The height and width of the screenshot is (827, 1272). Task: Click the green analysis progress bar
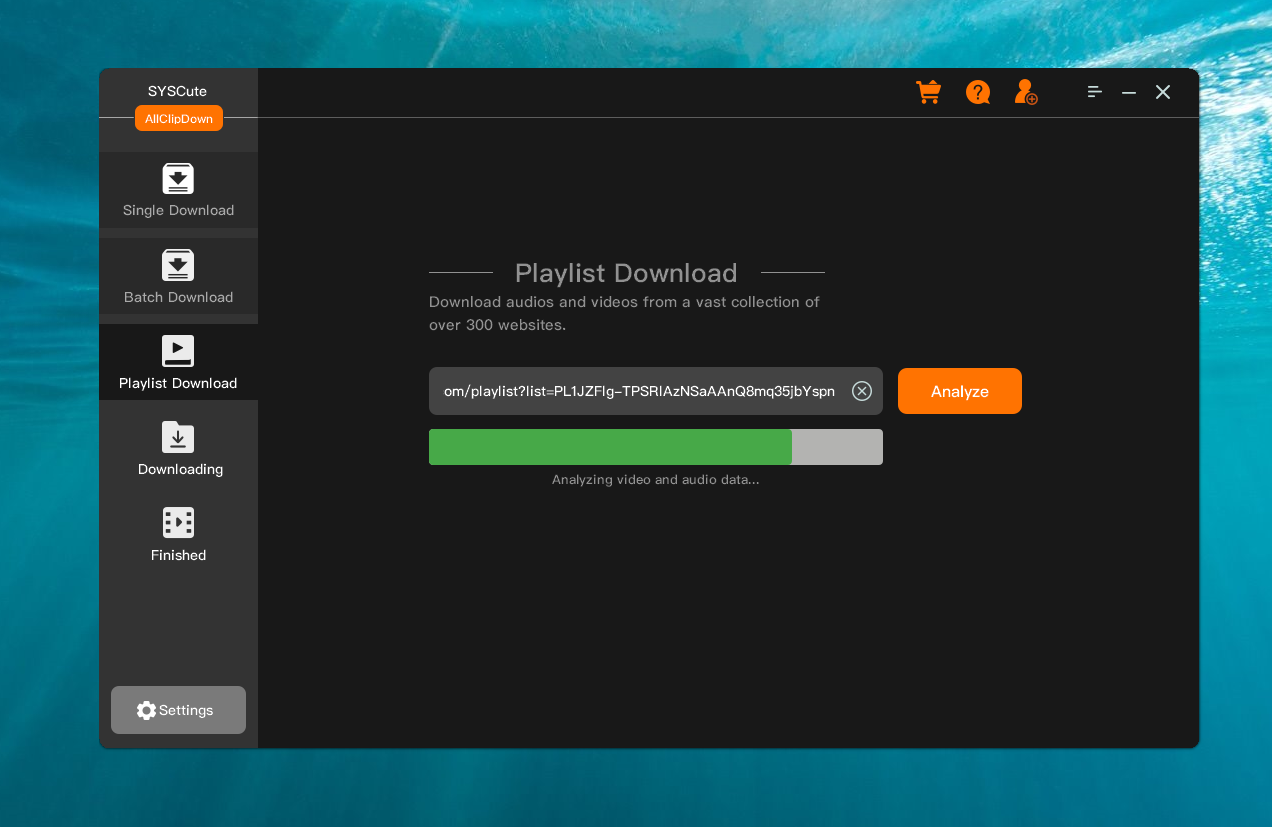point(610,447)
